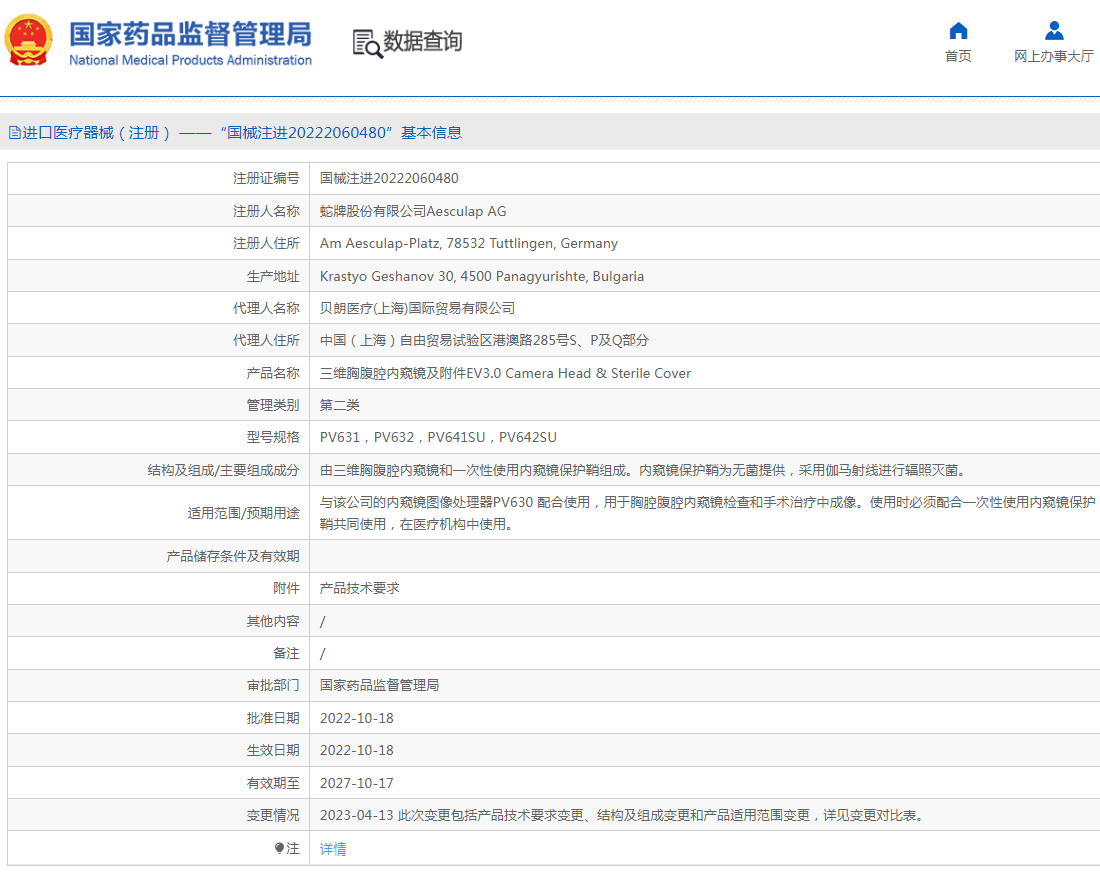Open the 详情 link

tap(333, 849)
